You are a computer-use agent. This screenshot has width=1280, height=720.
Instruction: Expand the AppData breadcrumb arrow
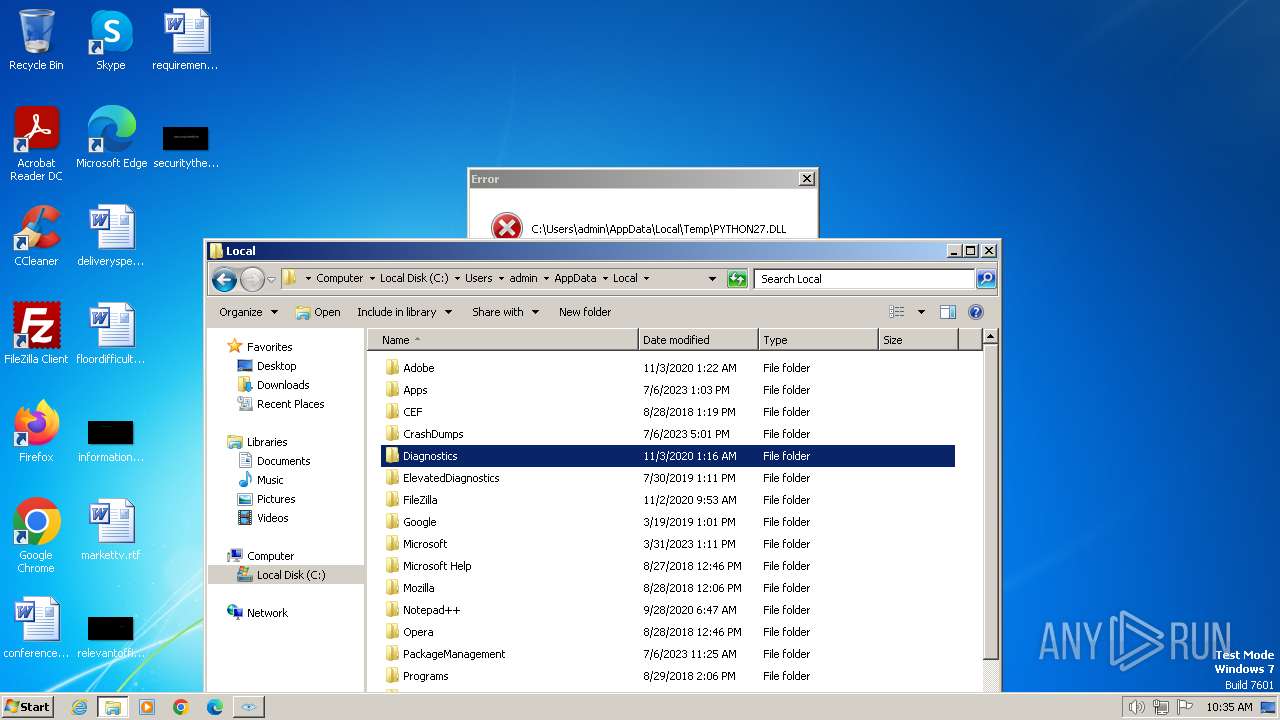[x=603, y=279]
